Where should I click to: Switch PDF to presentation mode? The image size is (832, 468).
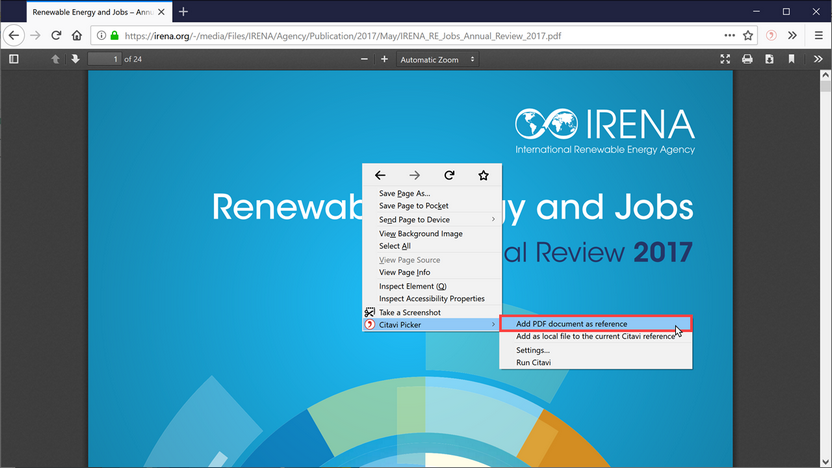point(725,59)
